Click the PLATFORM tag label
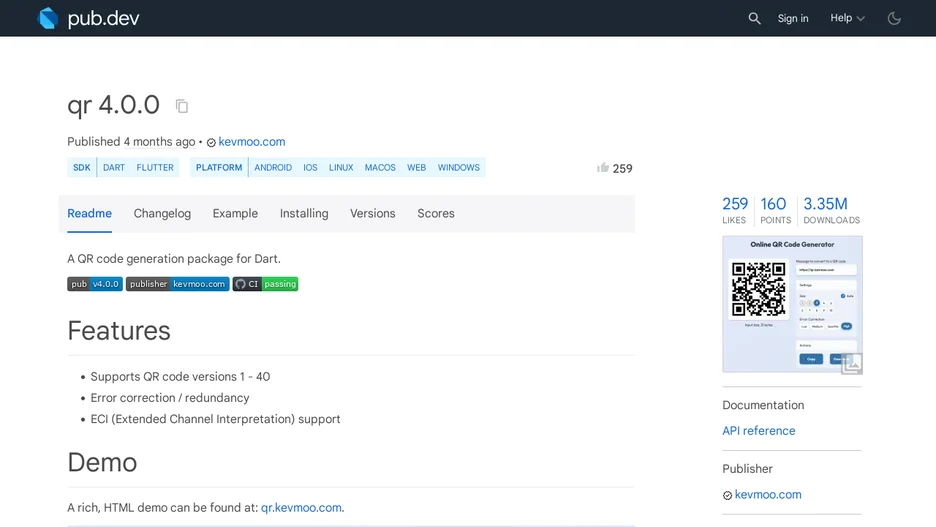This screenshot has height=527, width=936. pos(219,168)
